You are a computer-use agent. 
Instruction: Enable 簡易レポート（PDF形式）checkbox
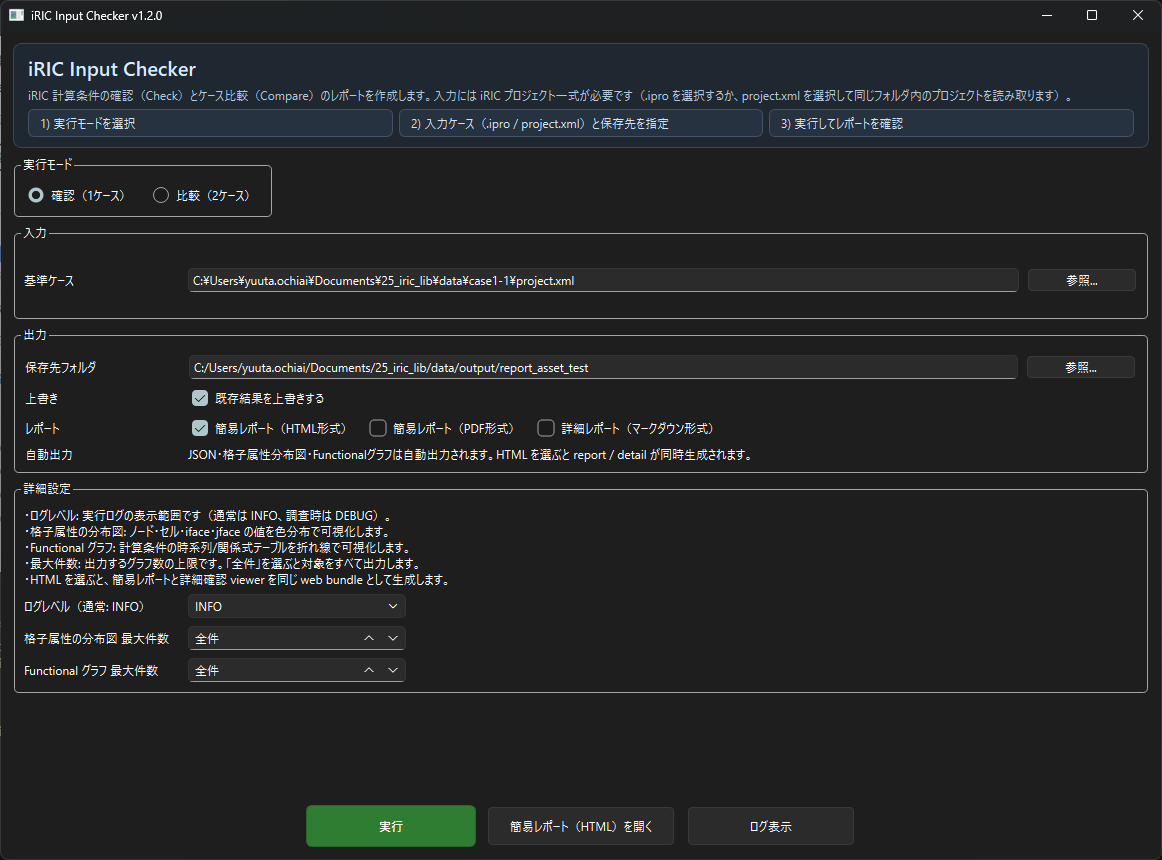point(378,428)
